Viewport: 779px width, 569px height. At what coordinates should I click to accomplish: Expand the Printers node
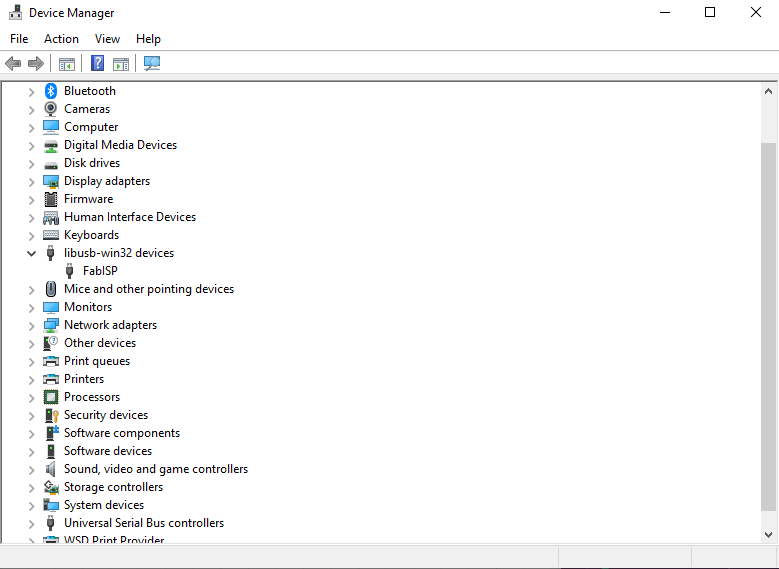31,380
